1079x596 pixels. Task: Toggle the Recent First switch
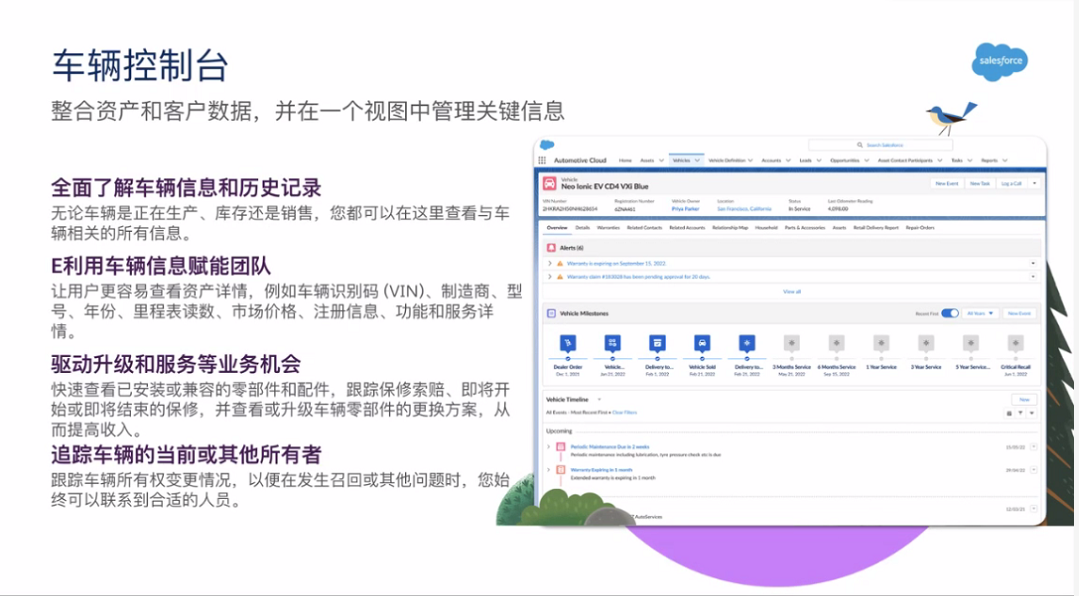pyautogui.click(x=950, y=313)
